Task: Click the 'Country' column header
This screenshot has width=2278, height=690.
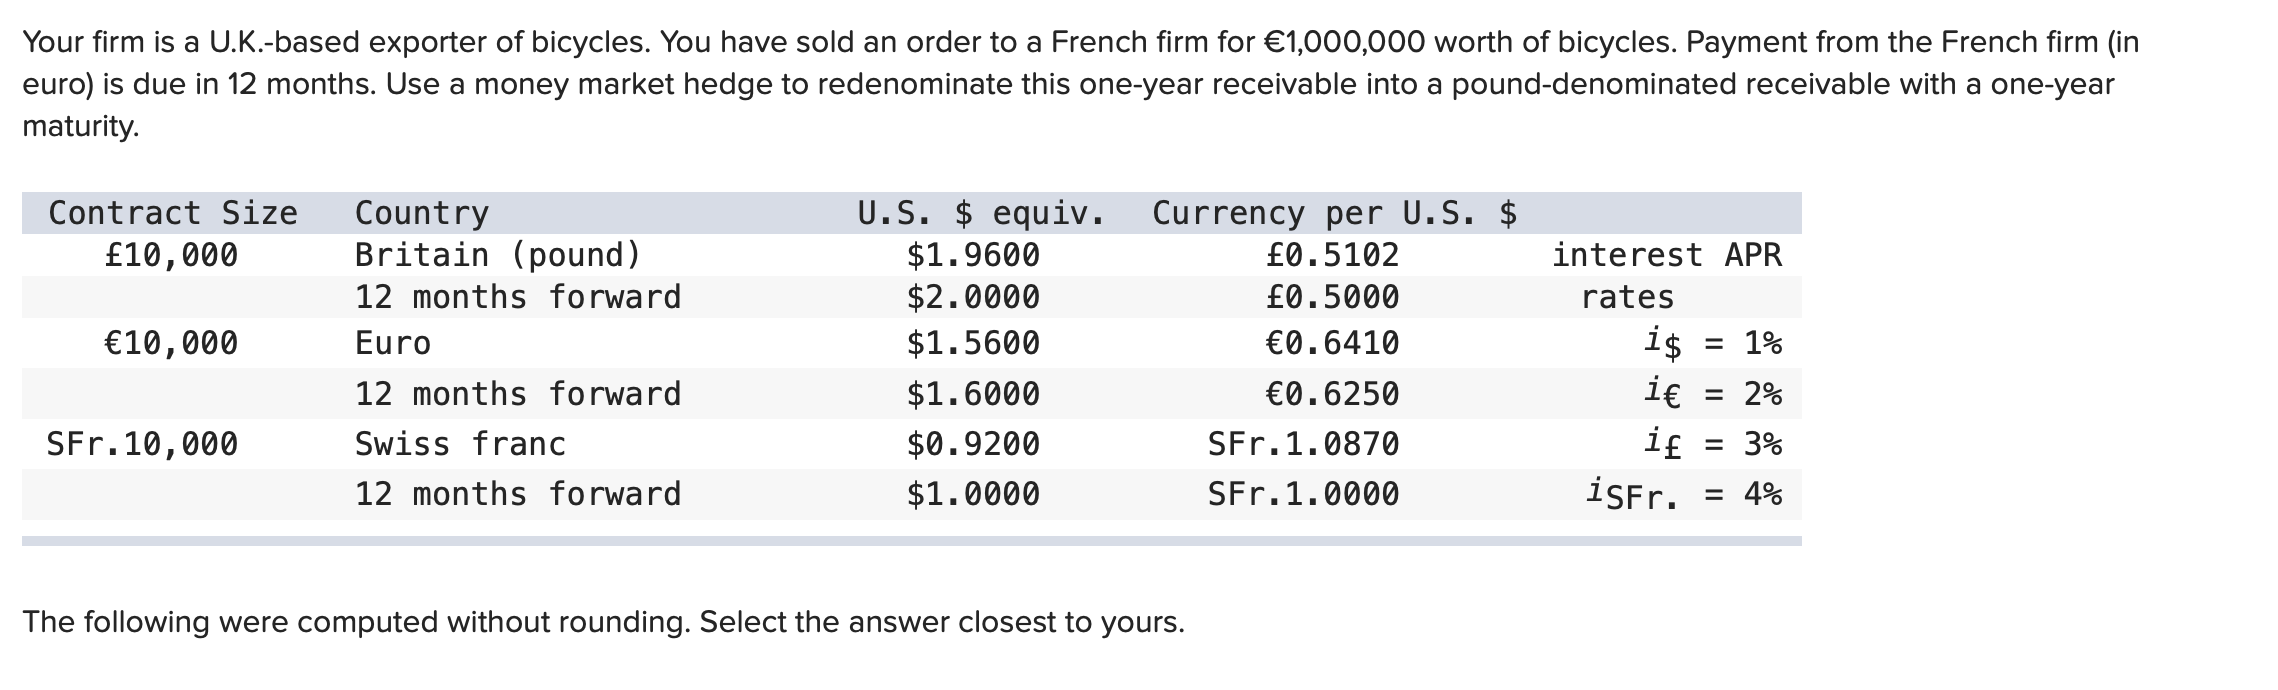Action: click(422, 213)
